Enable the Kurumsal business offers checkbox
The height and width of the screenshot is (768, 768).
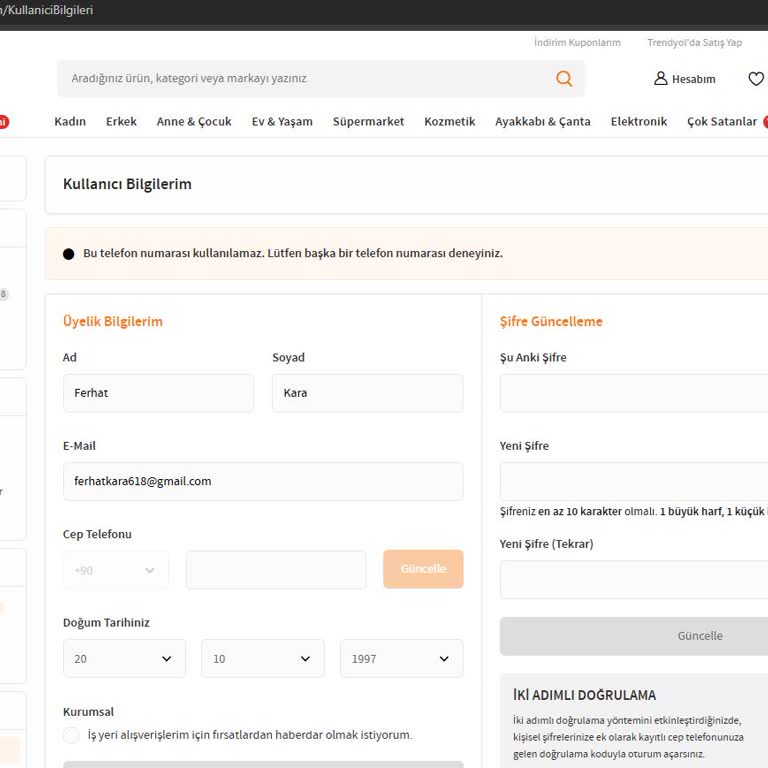pos(71,735)
